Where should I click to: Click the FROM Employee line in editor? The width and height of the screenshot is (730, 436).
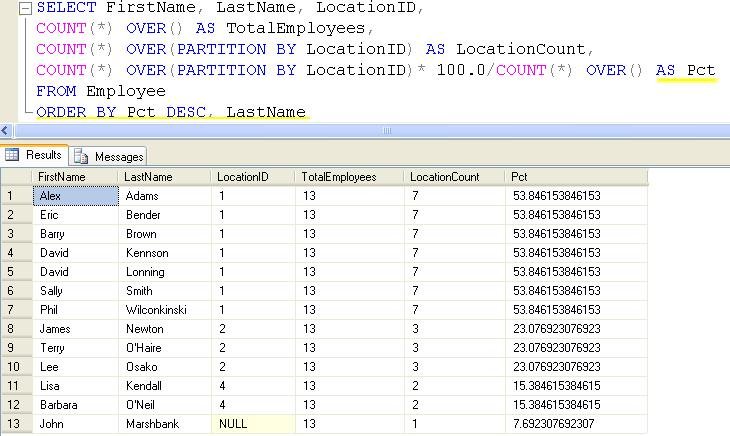[101, 91]
